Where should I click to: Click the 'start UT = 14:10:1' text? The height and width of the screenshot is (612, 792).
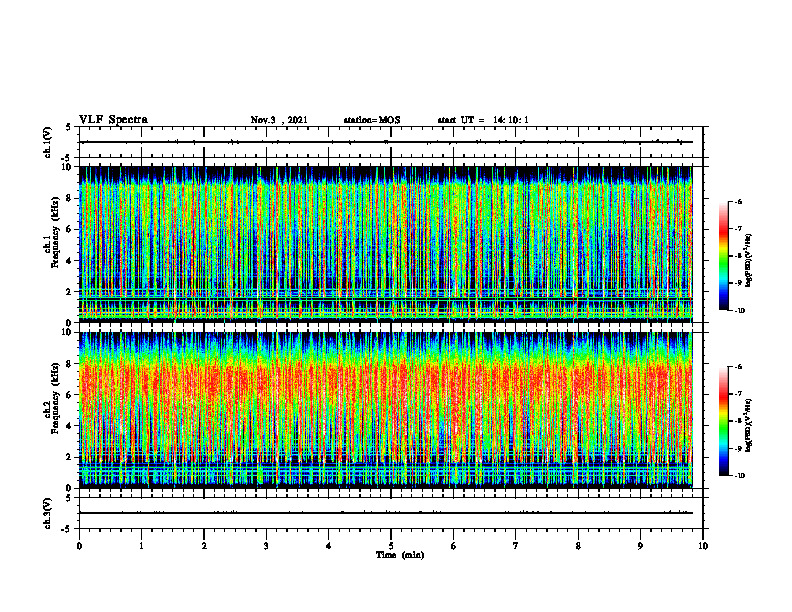click(x=483, y=120)
